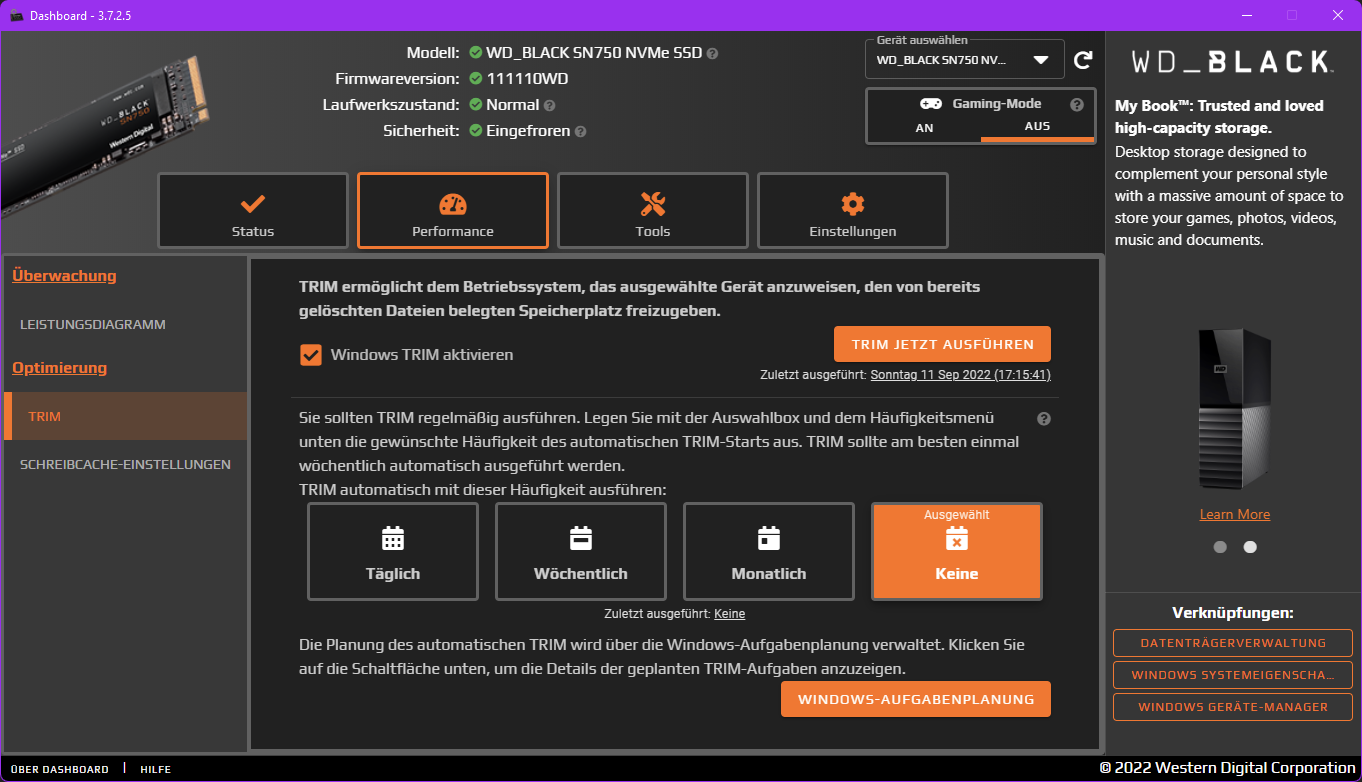Image resolution: width=1362 pixels, height=782 pixels.
Task: Click help icon next to Modell name
Action: pyautogui.click(x=712, y=53)
